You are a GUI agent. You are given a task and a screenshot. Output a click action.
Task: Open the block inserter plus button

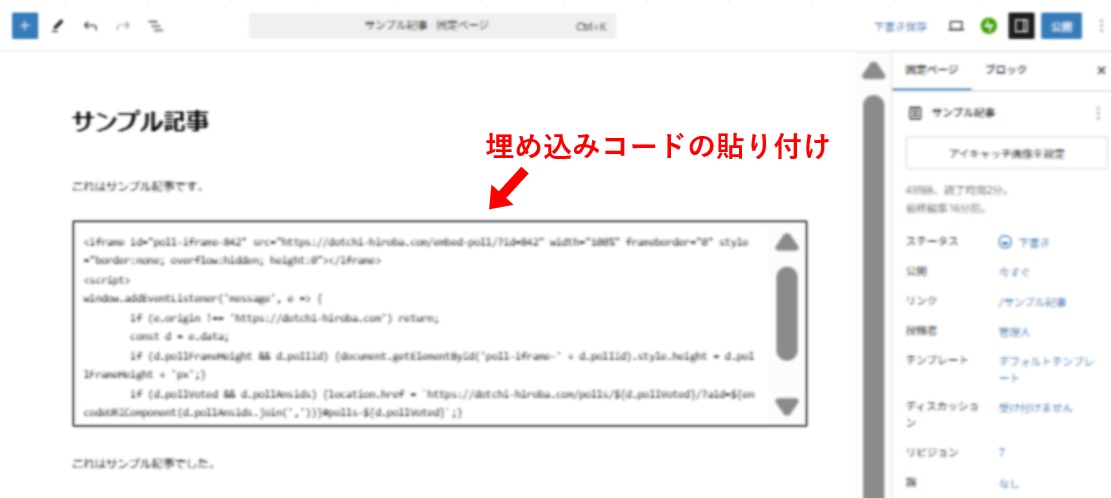pyautogui.click(x=25, y=27)
